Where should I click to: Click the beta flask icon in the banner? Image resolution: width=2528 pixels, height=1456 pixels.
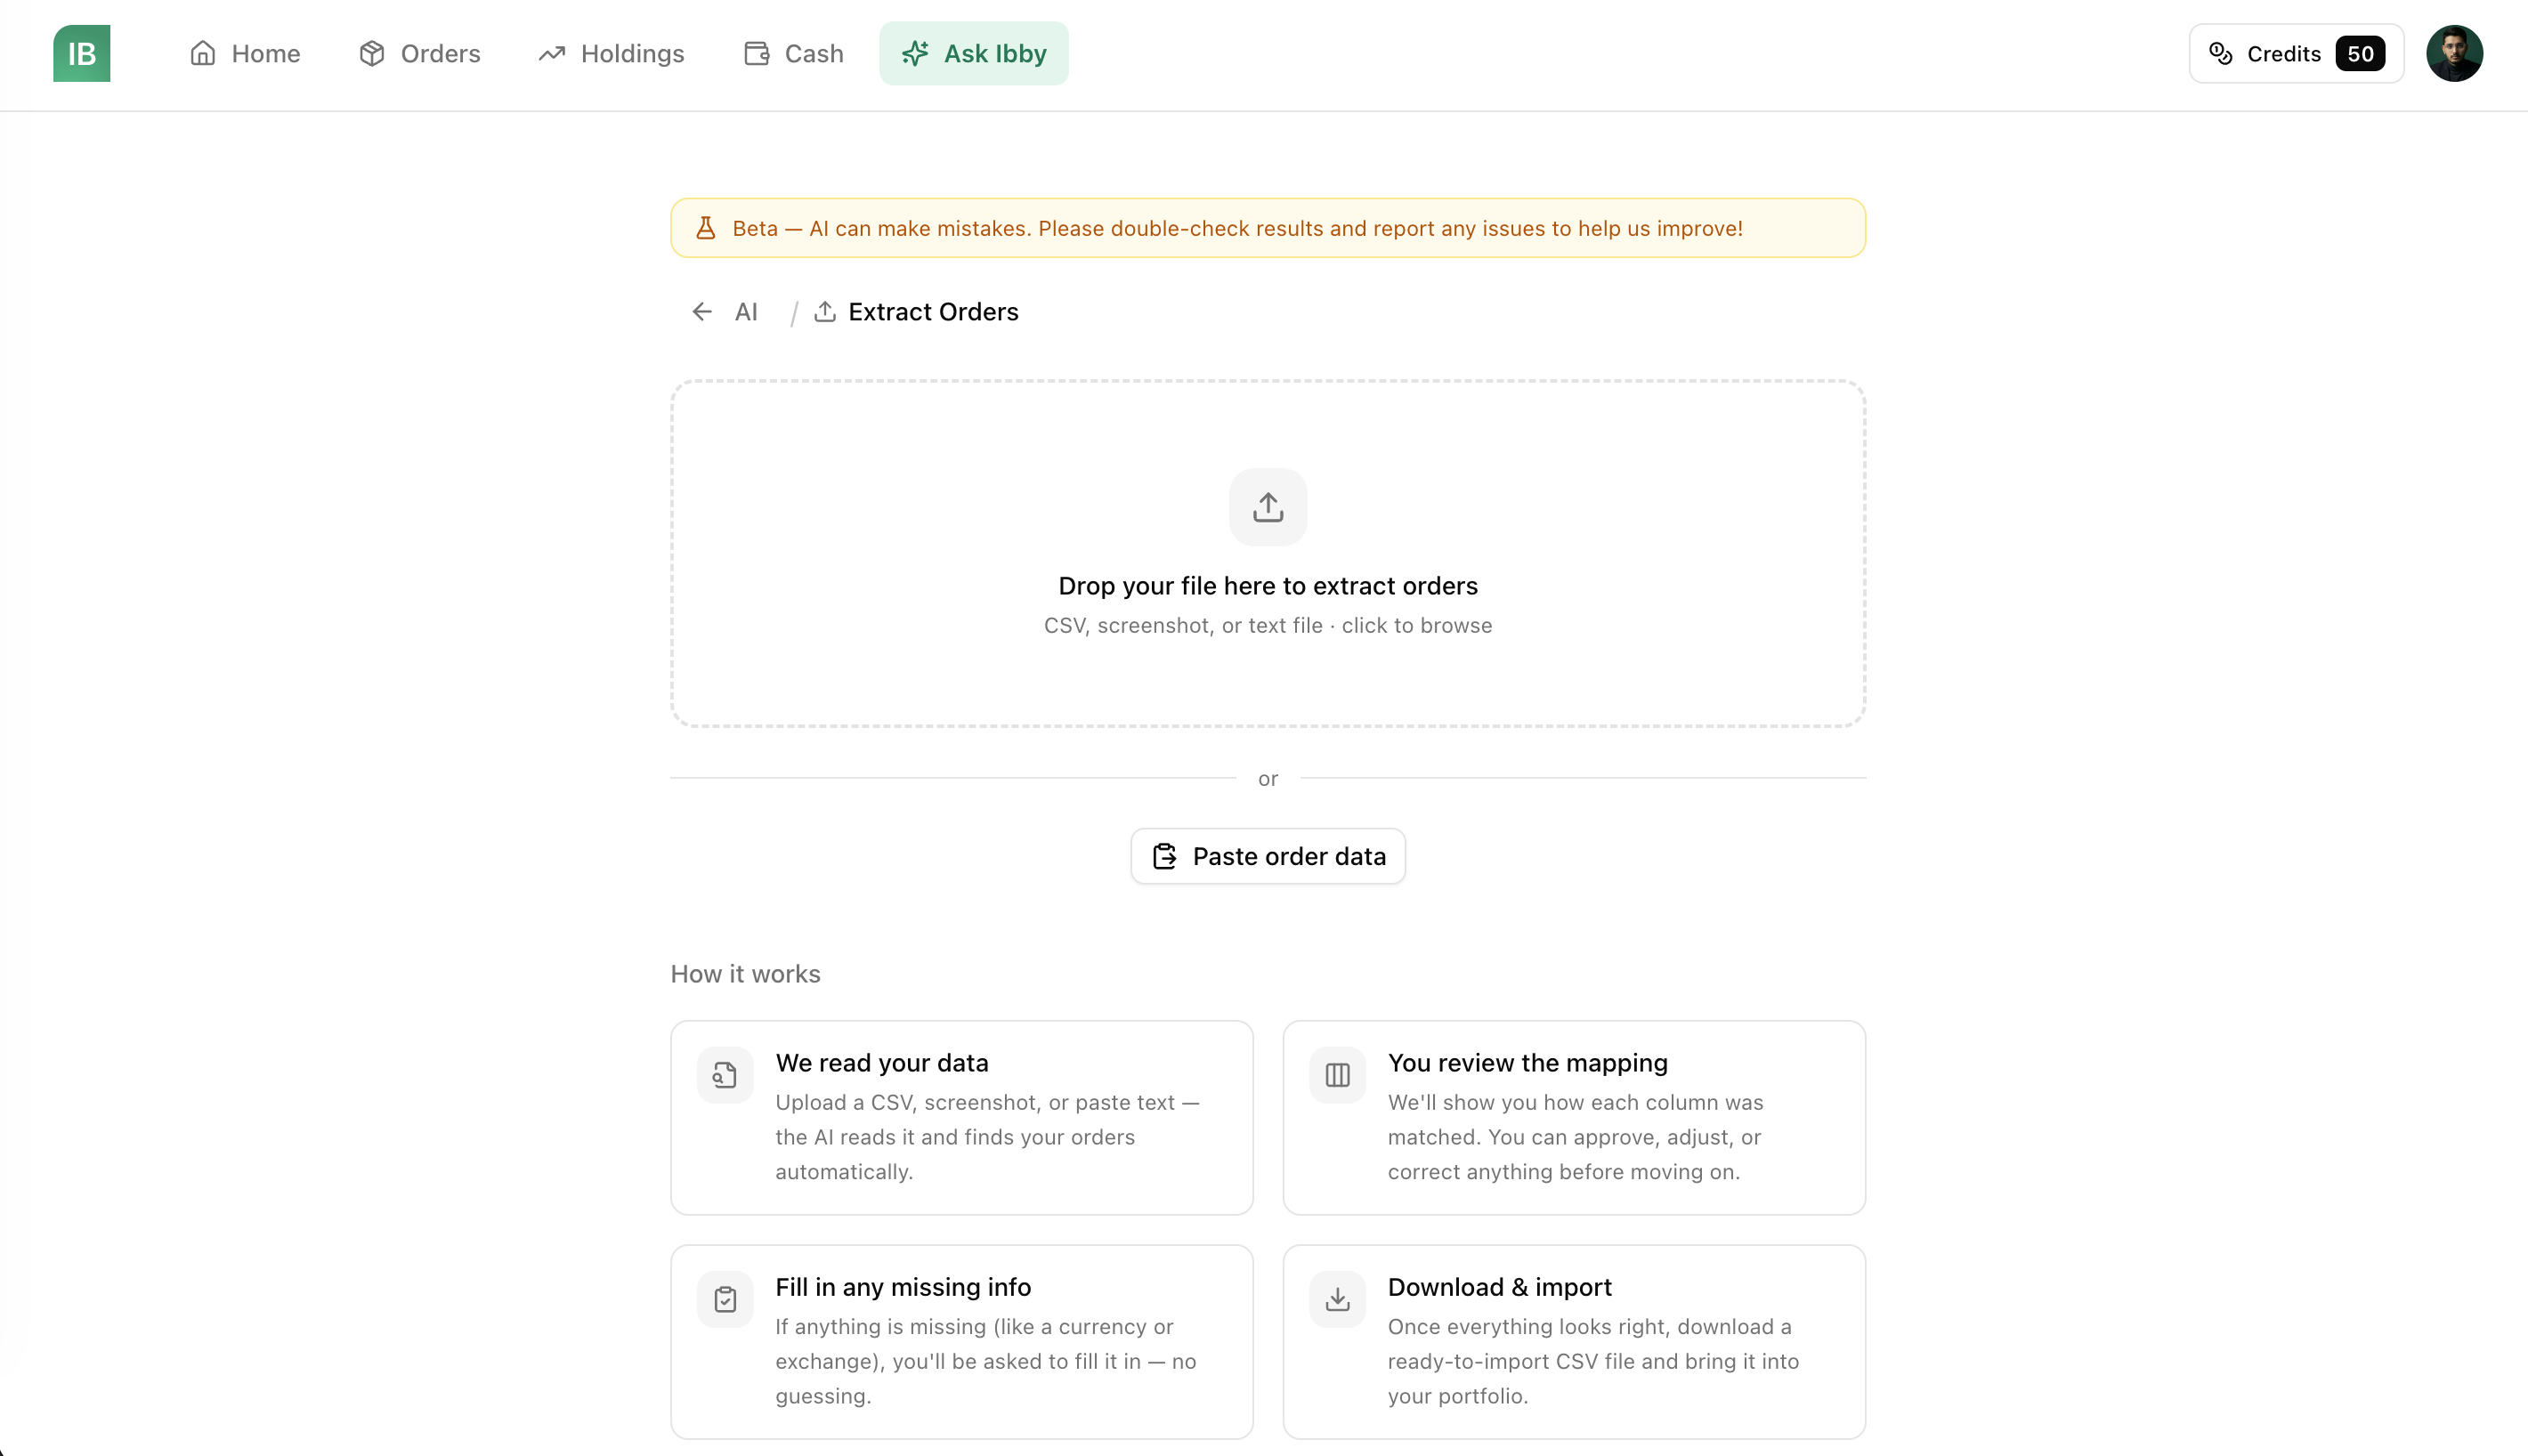coord(706,228)
